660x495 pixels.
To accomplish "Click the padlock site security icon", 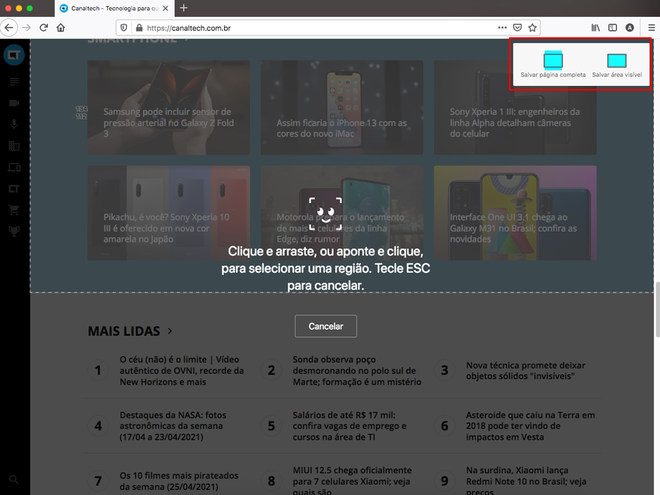I will click(x=139, y=28).
